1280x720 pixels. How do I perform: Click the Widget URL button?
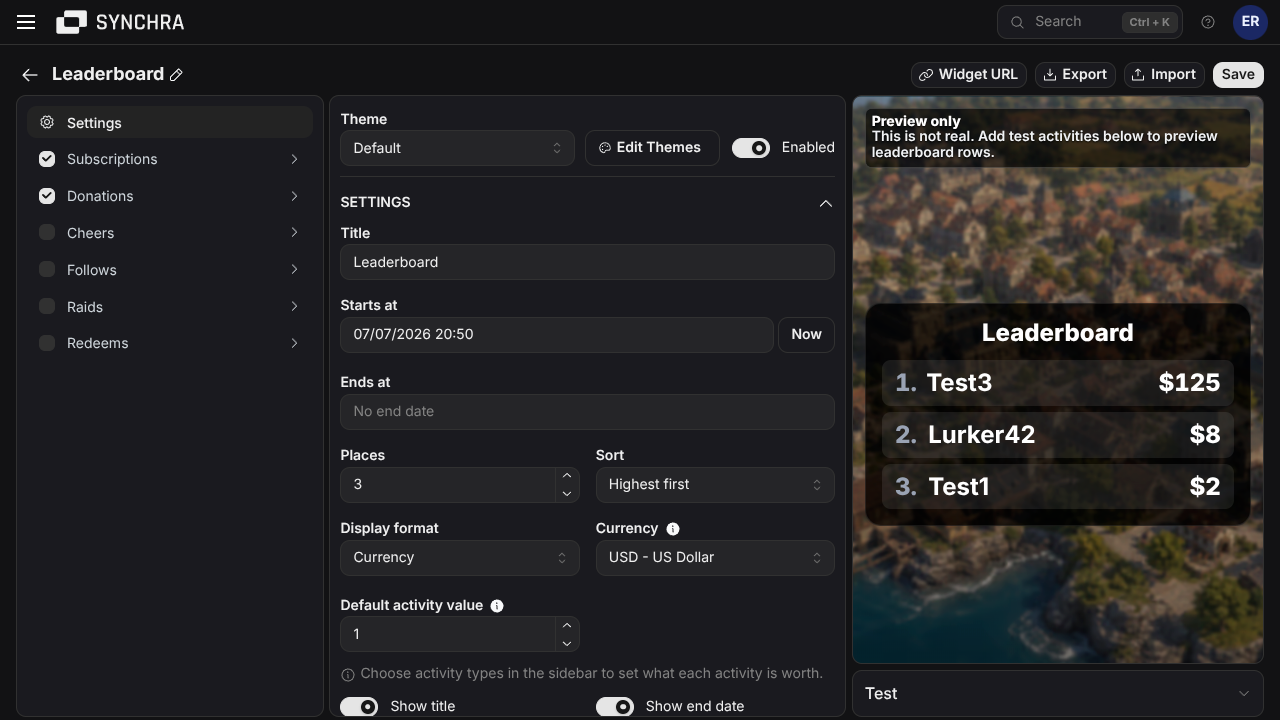point(968,75)
